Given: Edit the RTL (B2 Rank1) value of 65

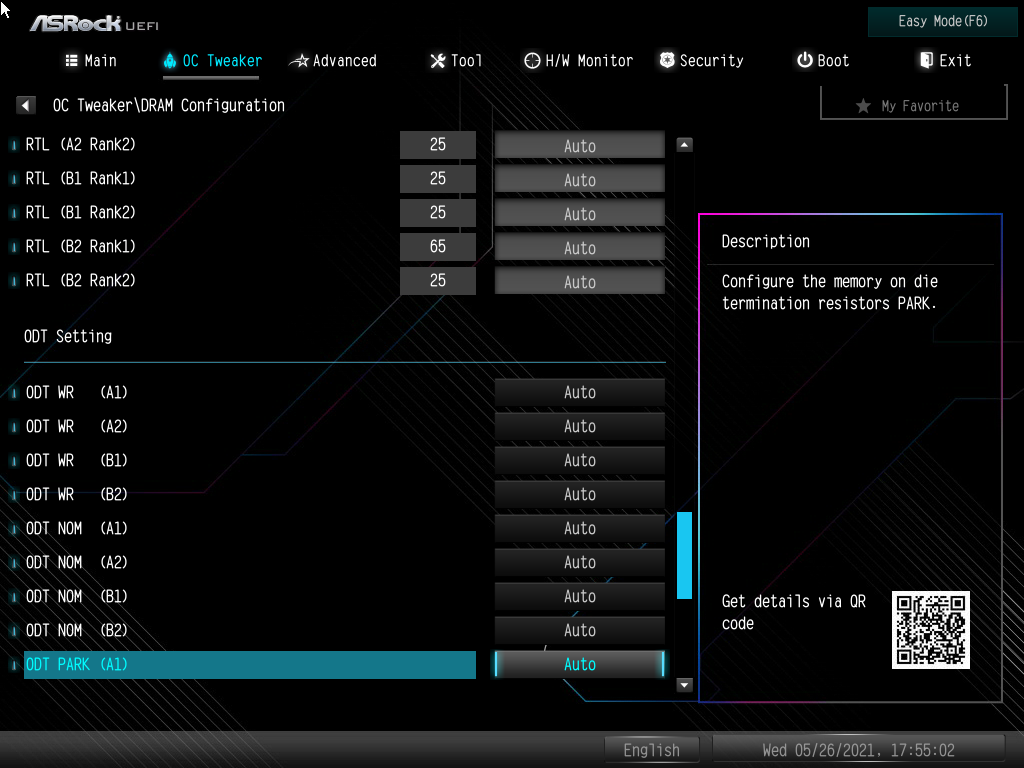Looking at the screenshot, I should pos(437,246).
